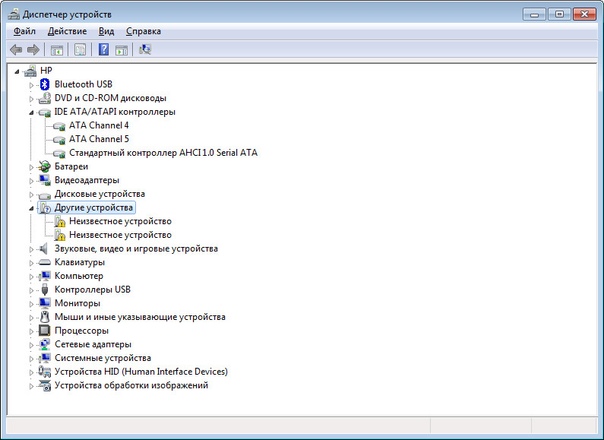Viewport: 604px width, 440px height.
Task: Select the Другие устройства category label
Action: (x=93, y=208)
